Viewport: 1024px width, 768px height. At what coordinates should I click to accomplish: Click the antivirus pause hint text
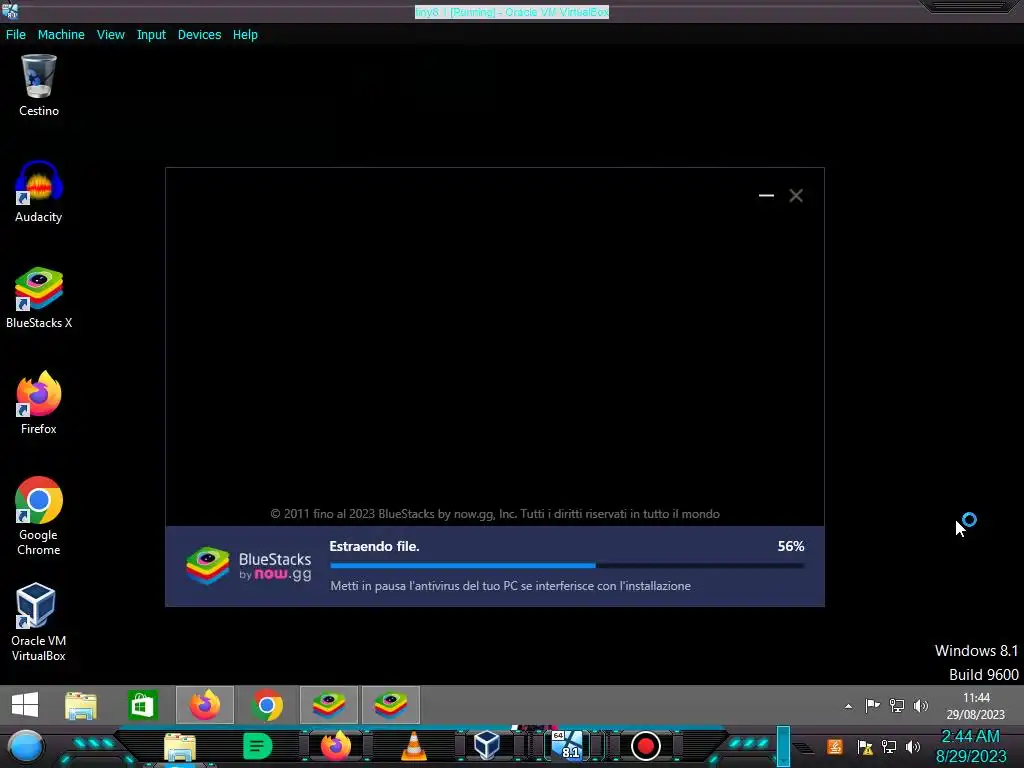pyautogui.click(x=510, y=586)
